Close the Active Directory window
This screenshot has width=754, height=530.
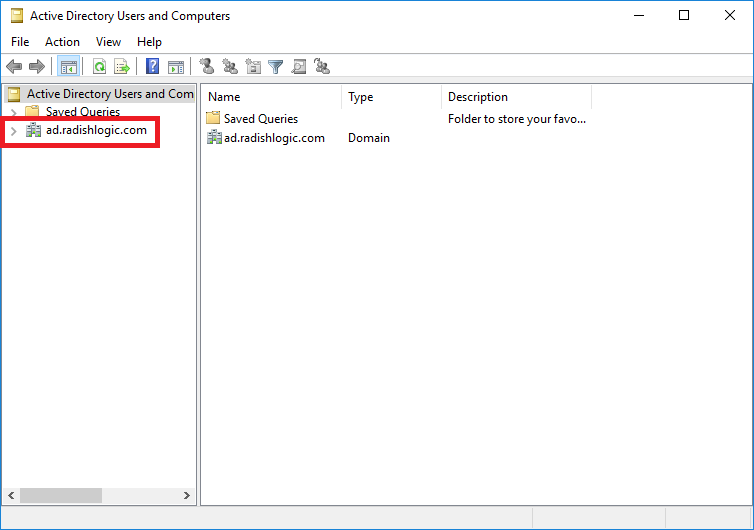coord(729,15)
